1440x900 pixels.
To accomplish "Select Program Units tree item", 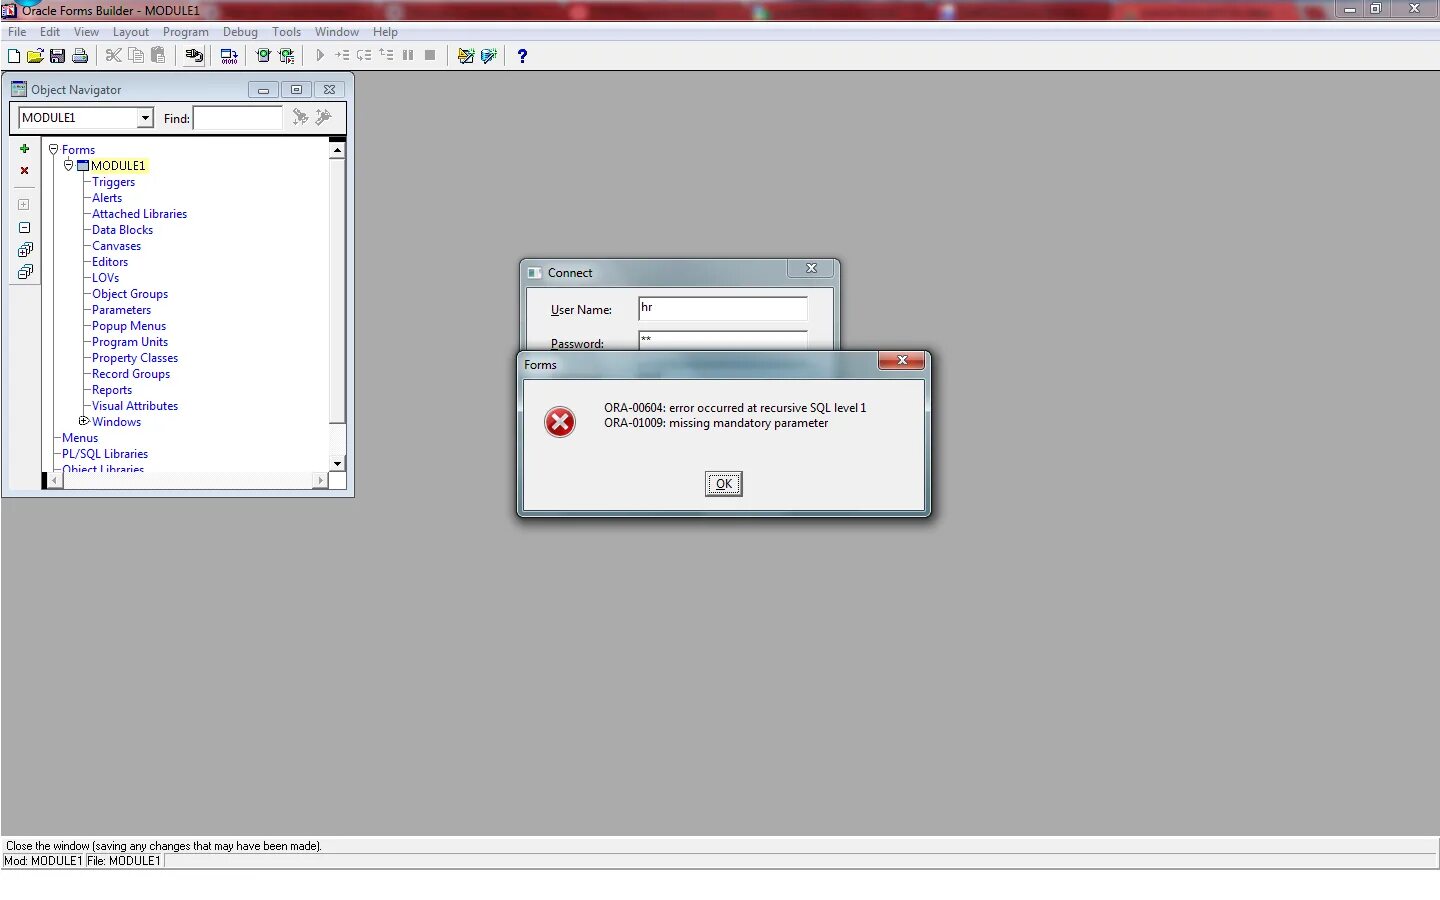I will [130, 342].
